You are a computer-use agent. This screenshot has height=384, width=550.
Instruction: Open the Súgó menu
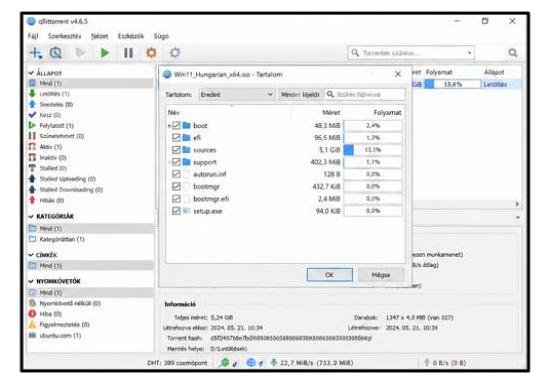(x=161, y=36)
